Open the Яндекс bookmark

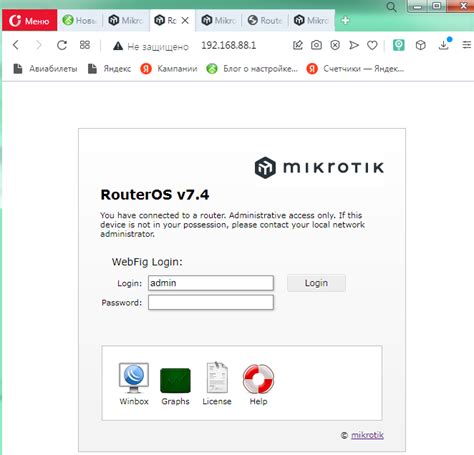point(109,69)
